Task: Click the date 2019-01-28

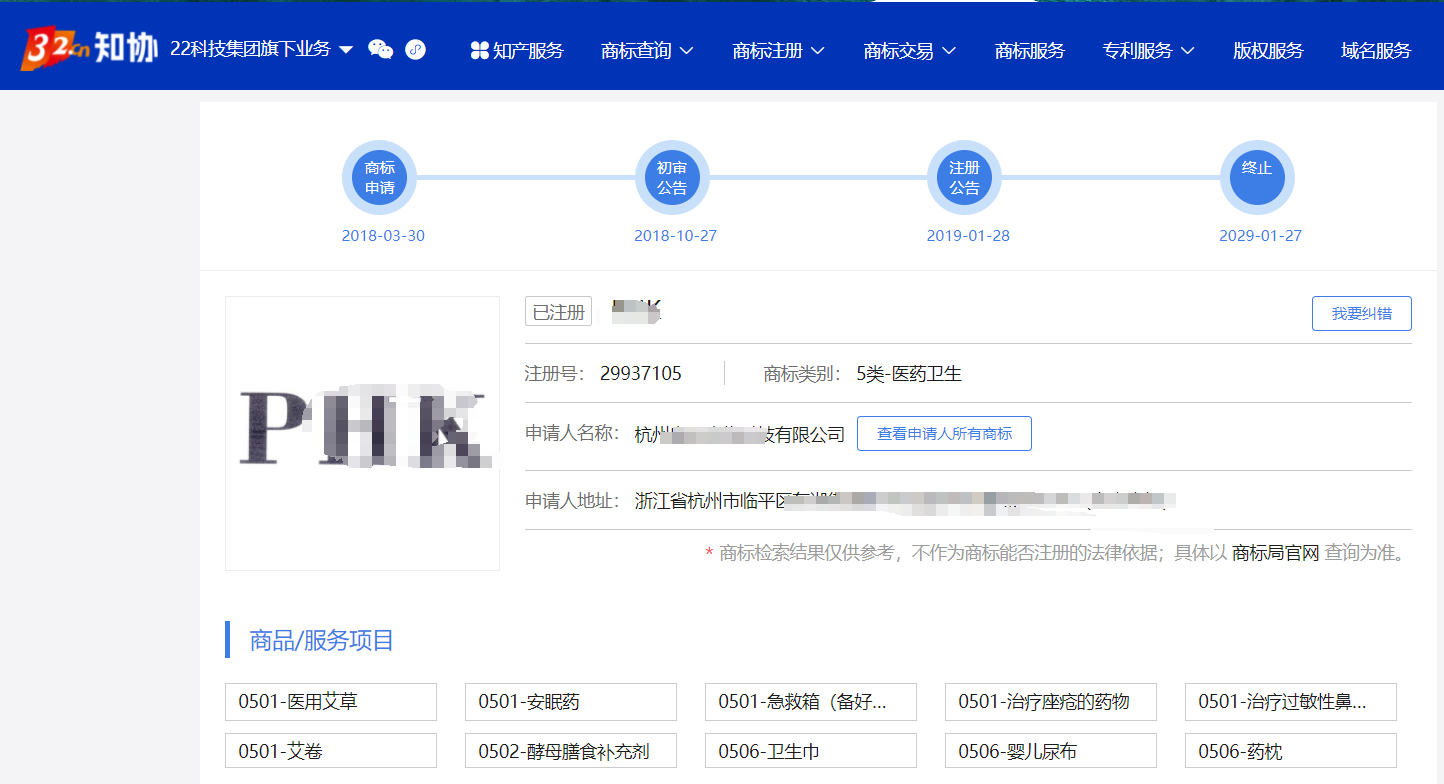Action: tap(968, 236)
